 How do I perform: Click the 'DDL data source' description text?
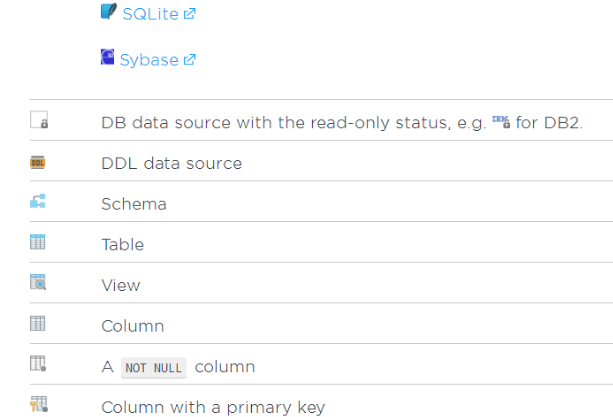point(171,163)
